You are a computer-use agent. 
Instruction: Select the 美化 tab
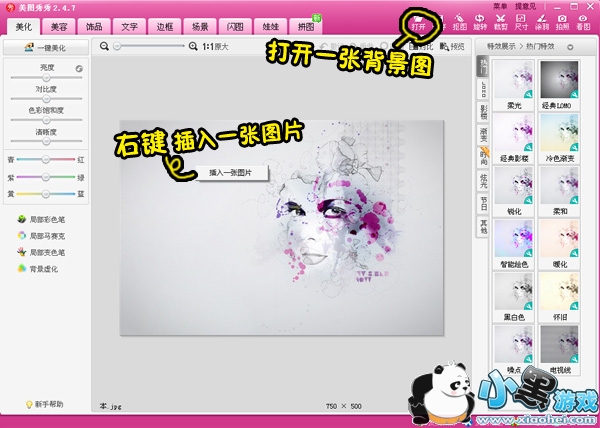tap(23, 26)
